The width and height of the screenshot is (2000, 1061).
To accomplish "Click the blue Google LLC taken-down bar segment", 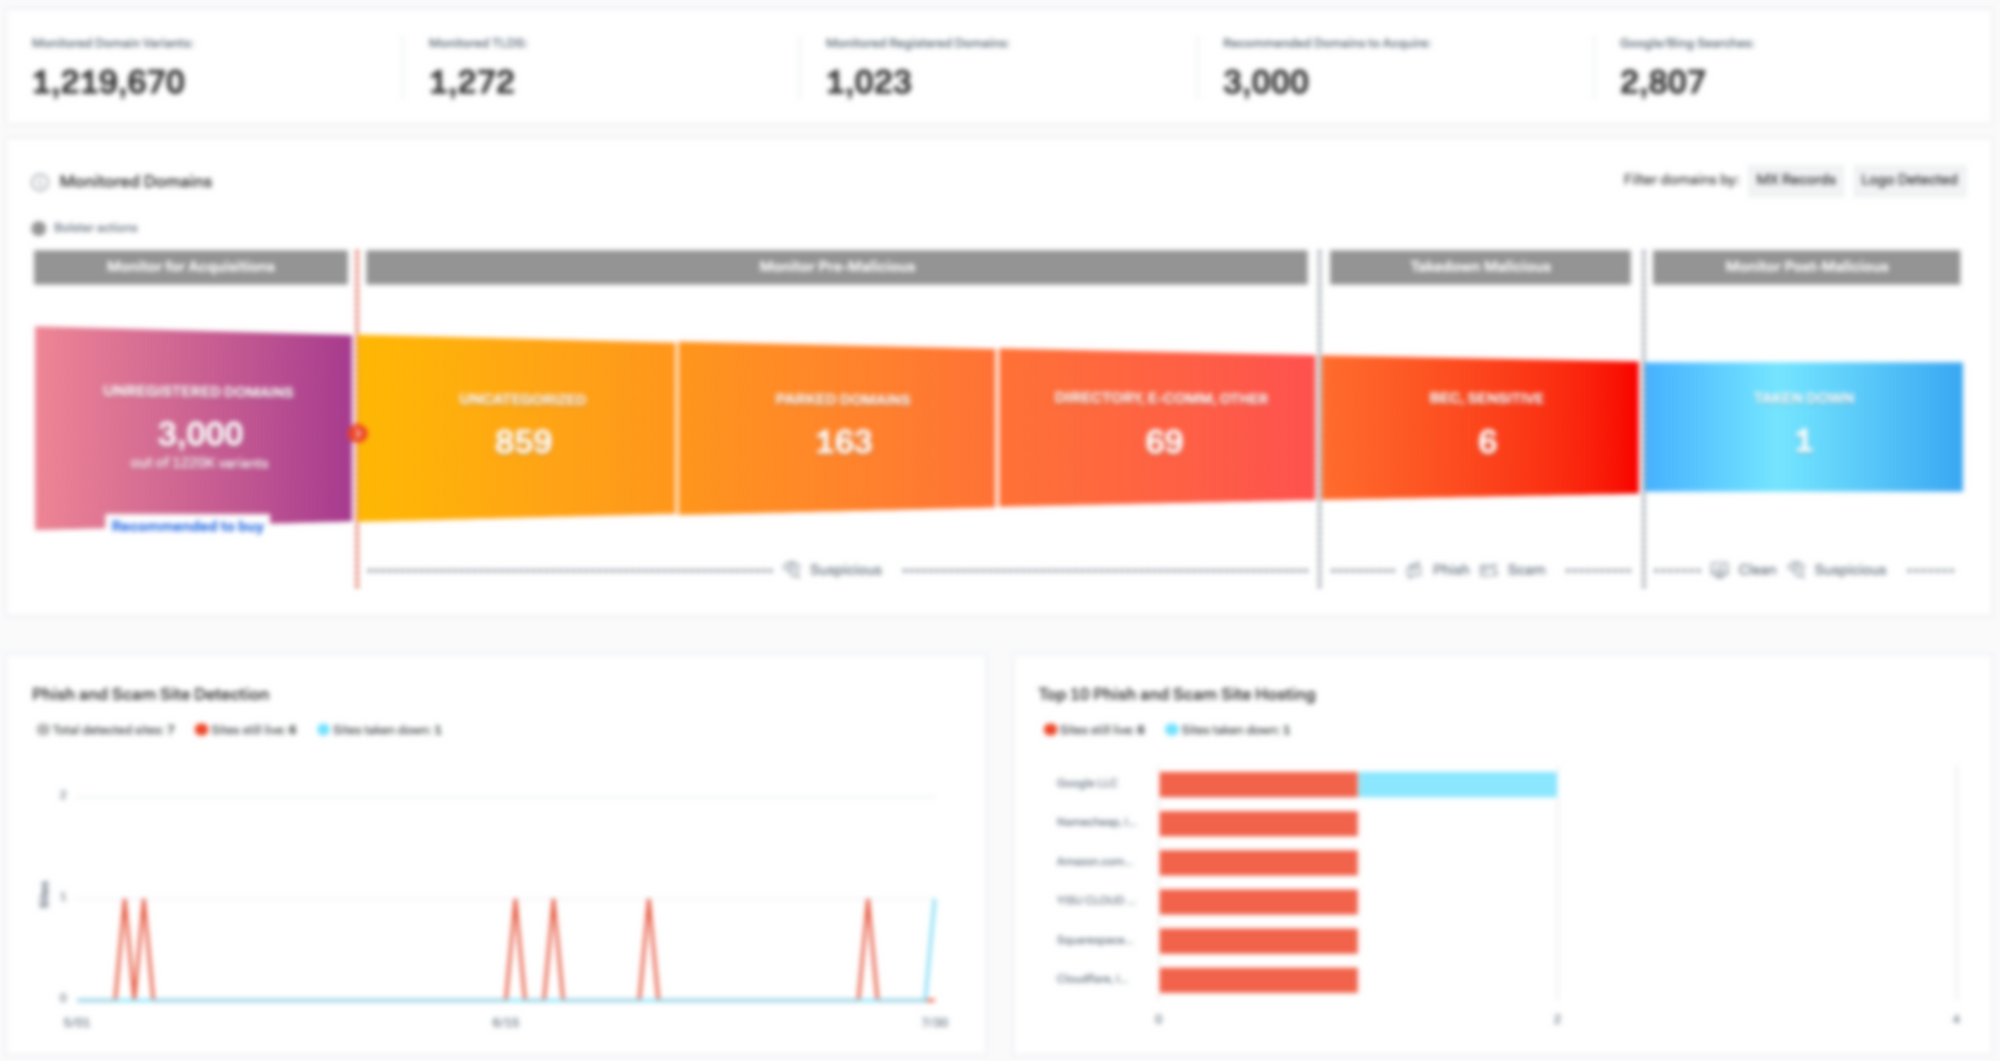I will [1457, 784].
